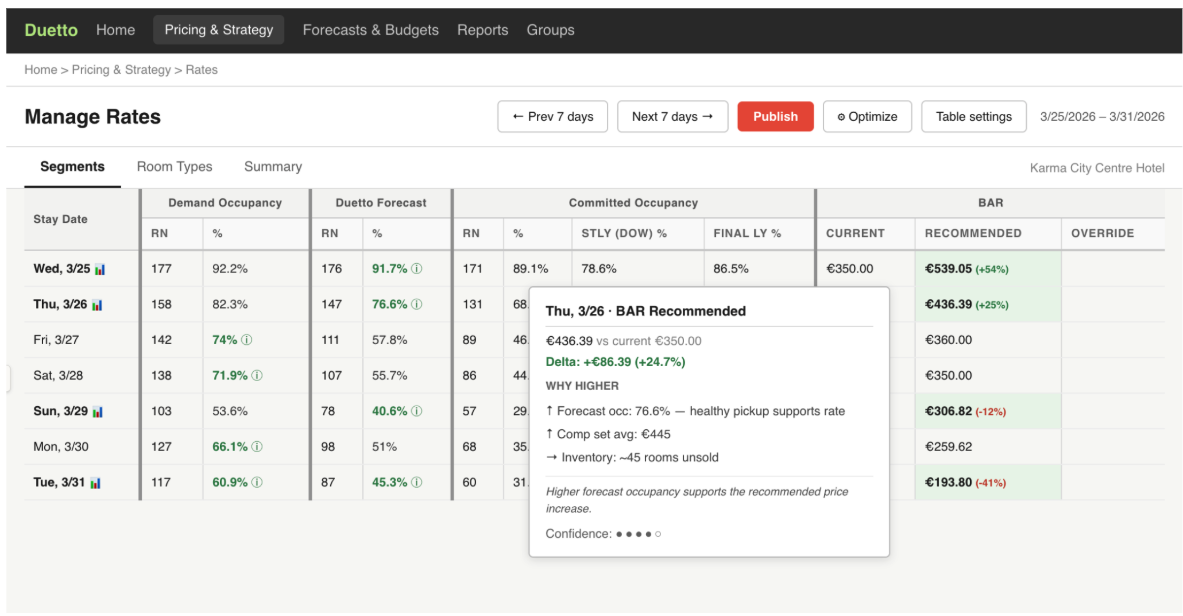Click 92.2% demand occupancy value
The width and height of the screenshot is (1183, 616).
pos(230,269)
